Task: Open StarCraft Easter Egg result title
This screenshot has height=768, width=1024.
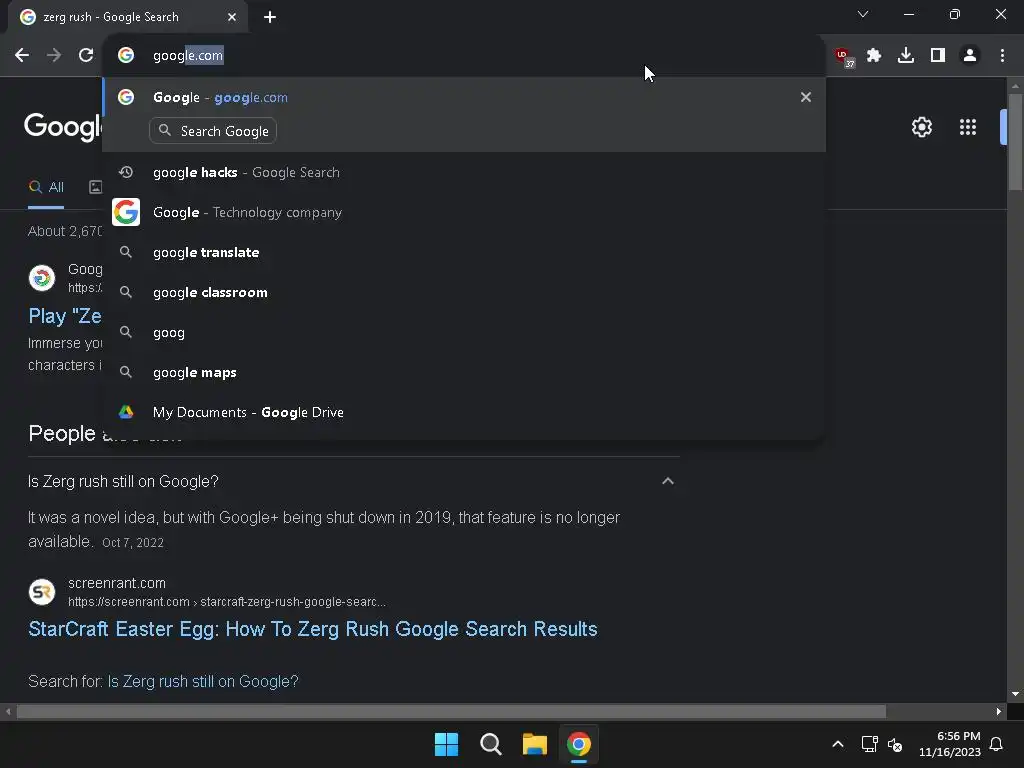Action: (313, 629)
